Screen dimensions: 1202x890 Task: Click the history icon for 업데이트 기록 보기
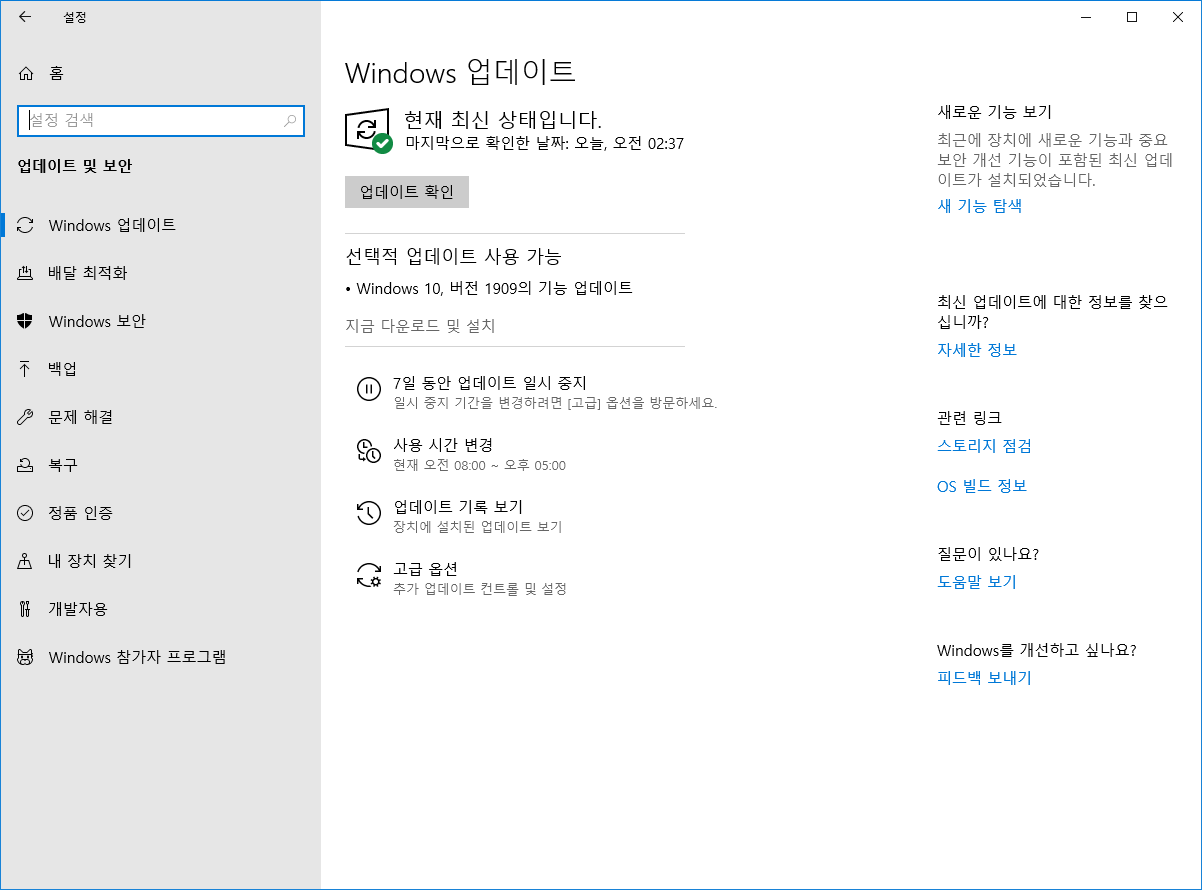pyautogui.click(x=369, y=513)
